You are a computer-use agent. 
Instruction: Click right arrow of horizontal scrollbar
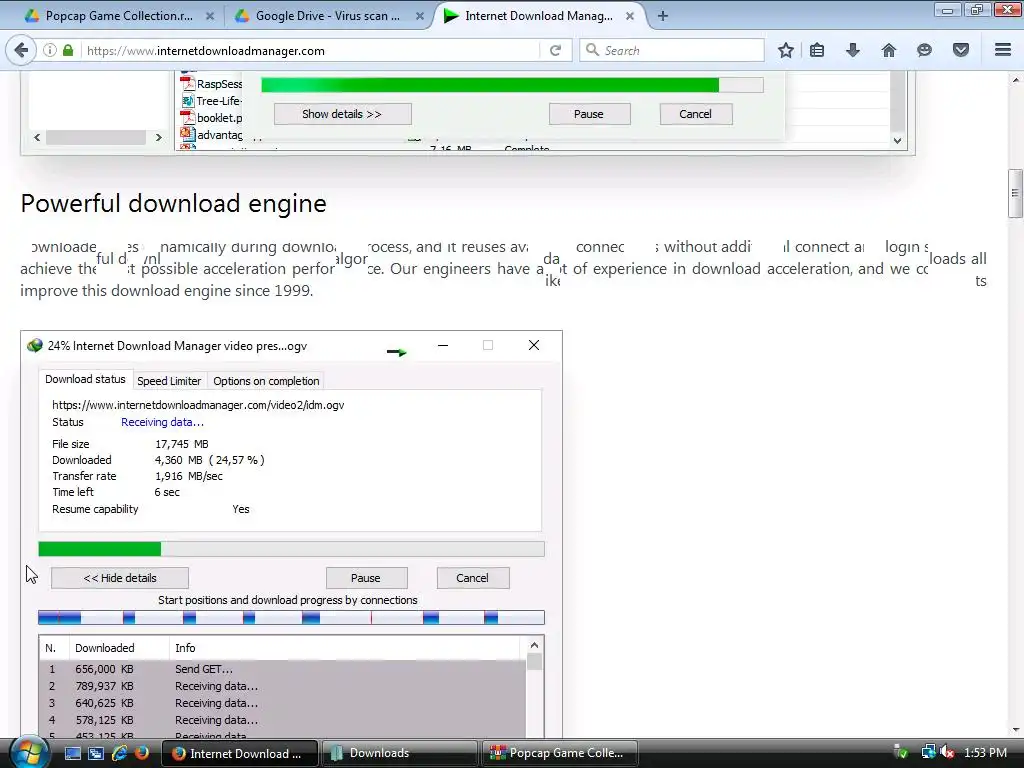158,137
